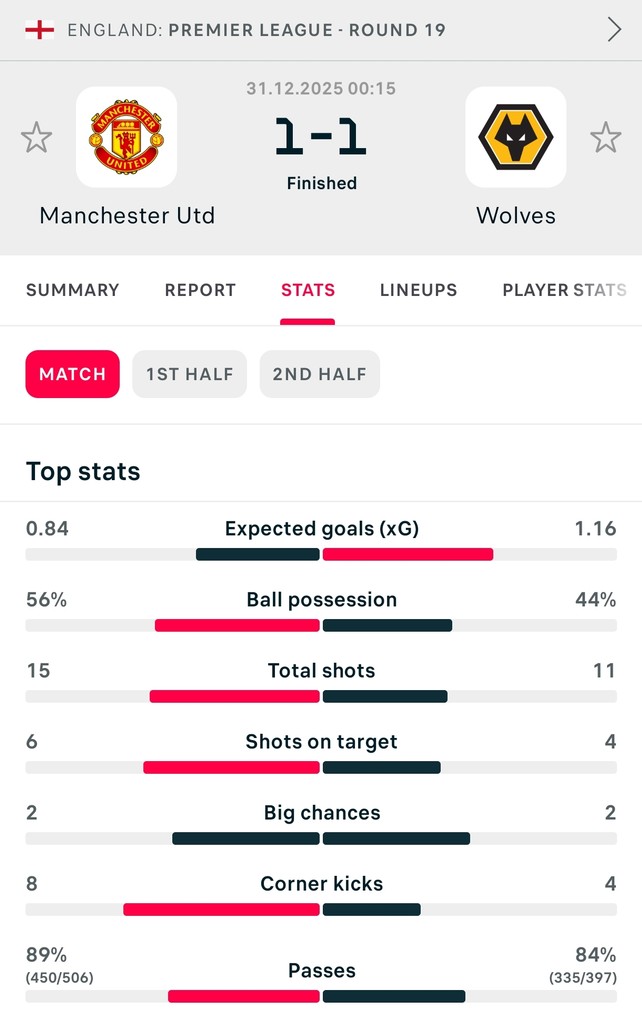The height and width of the screenshot is (1024, 642).
Task: Open the Summary tab
Action: pos(72,290)
